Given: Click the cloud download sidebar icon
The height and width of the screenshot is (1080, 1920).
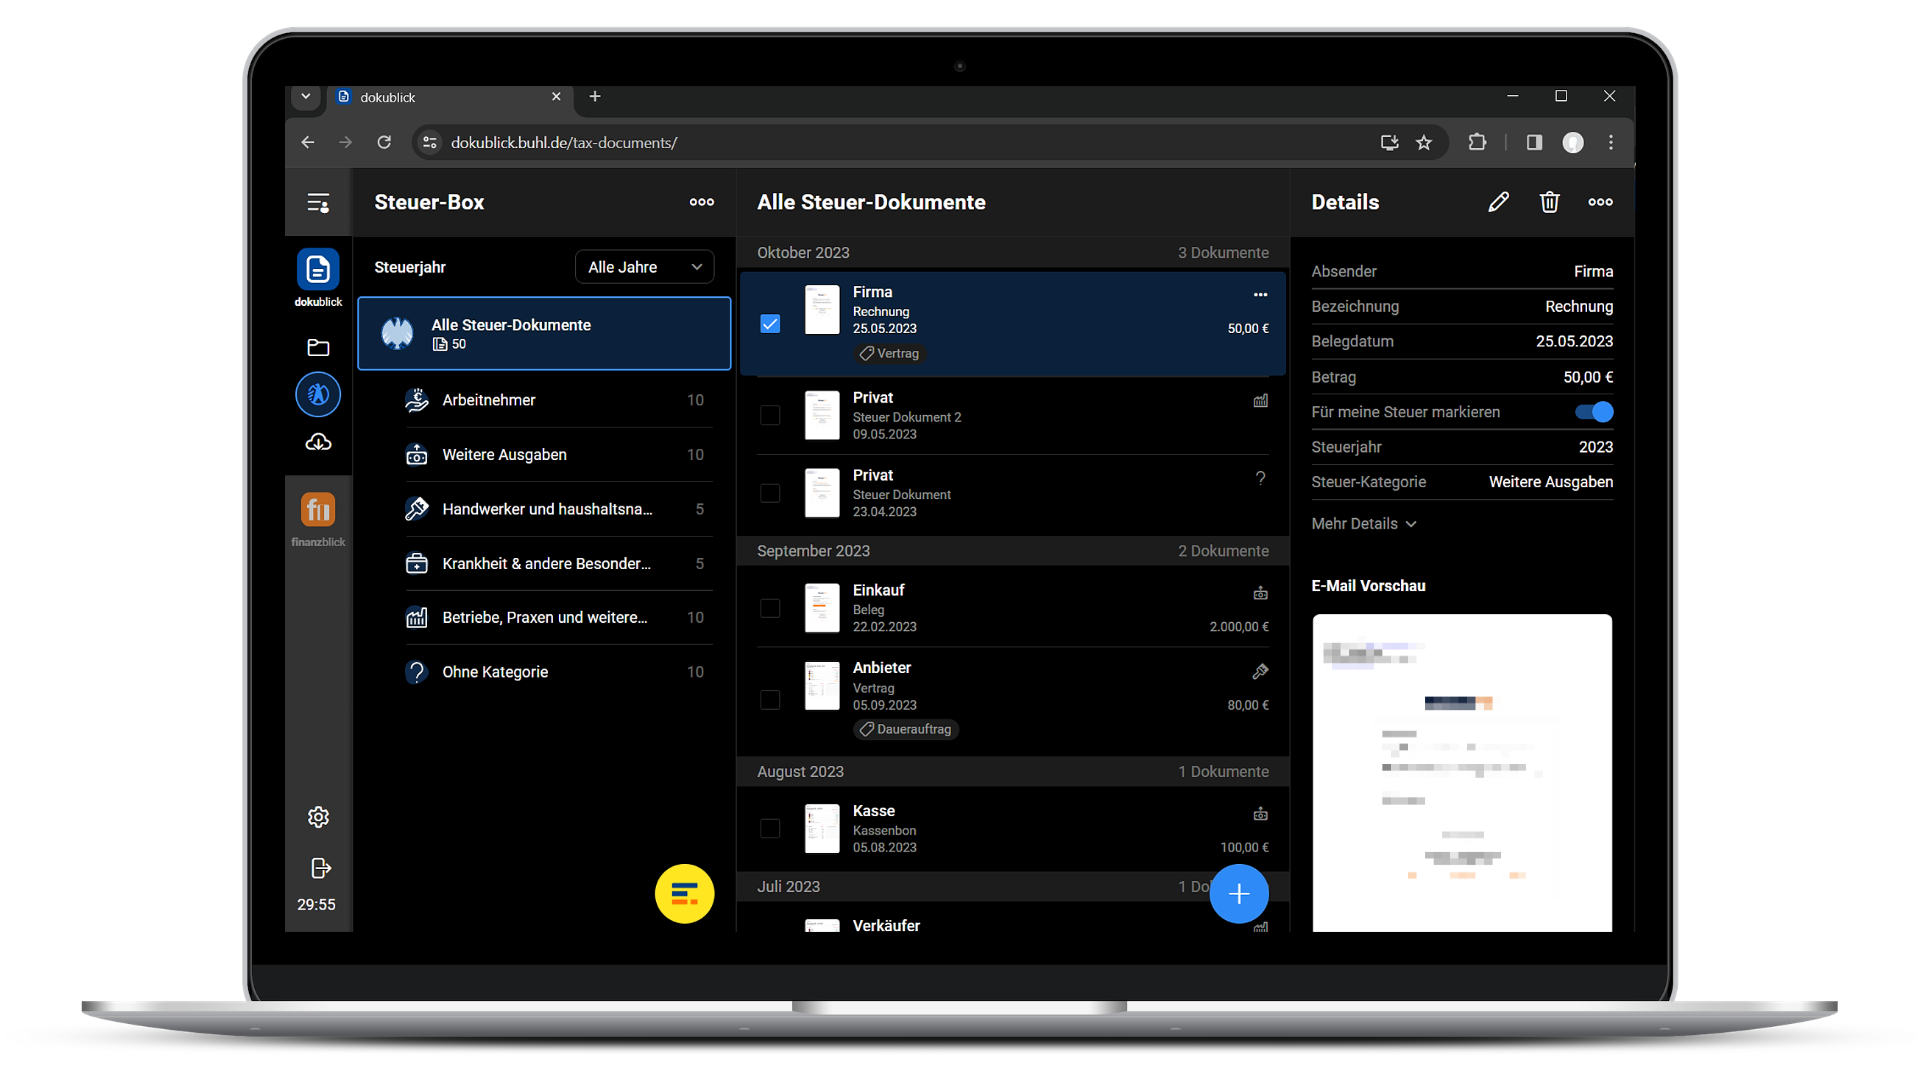Looking at the screenshot, I should click(318, 442).
